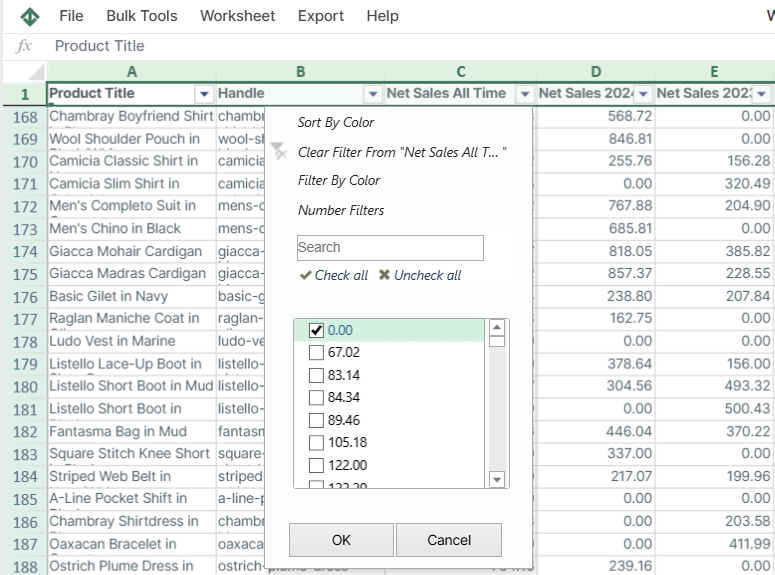The image size is (775, 575).
Task: Click cell Listello Short Boot in Mud
Action: click(131, 386)
